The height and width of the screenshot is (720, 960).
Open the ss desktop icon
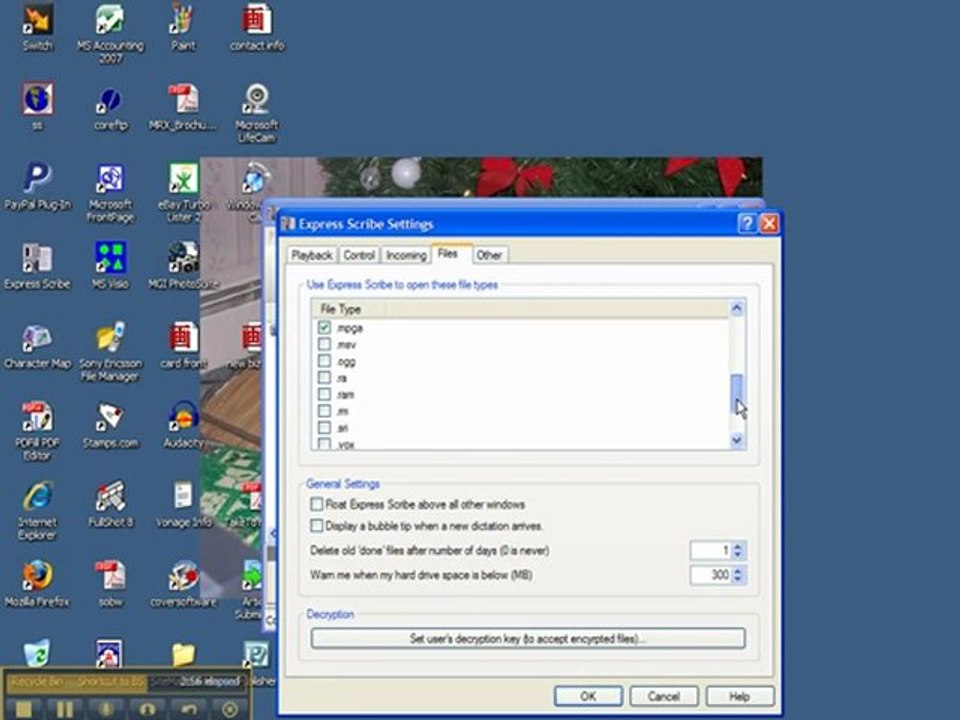[x=37, y=107]
